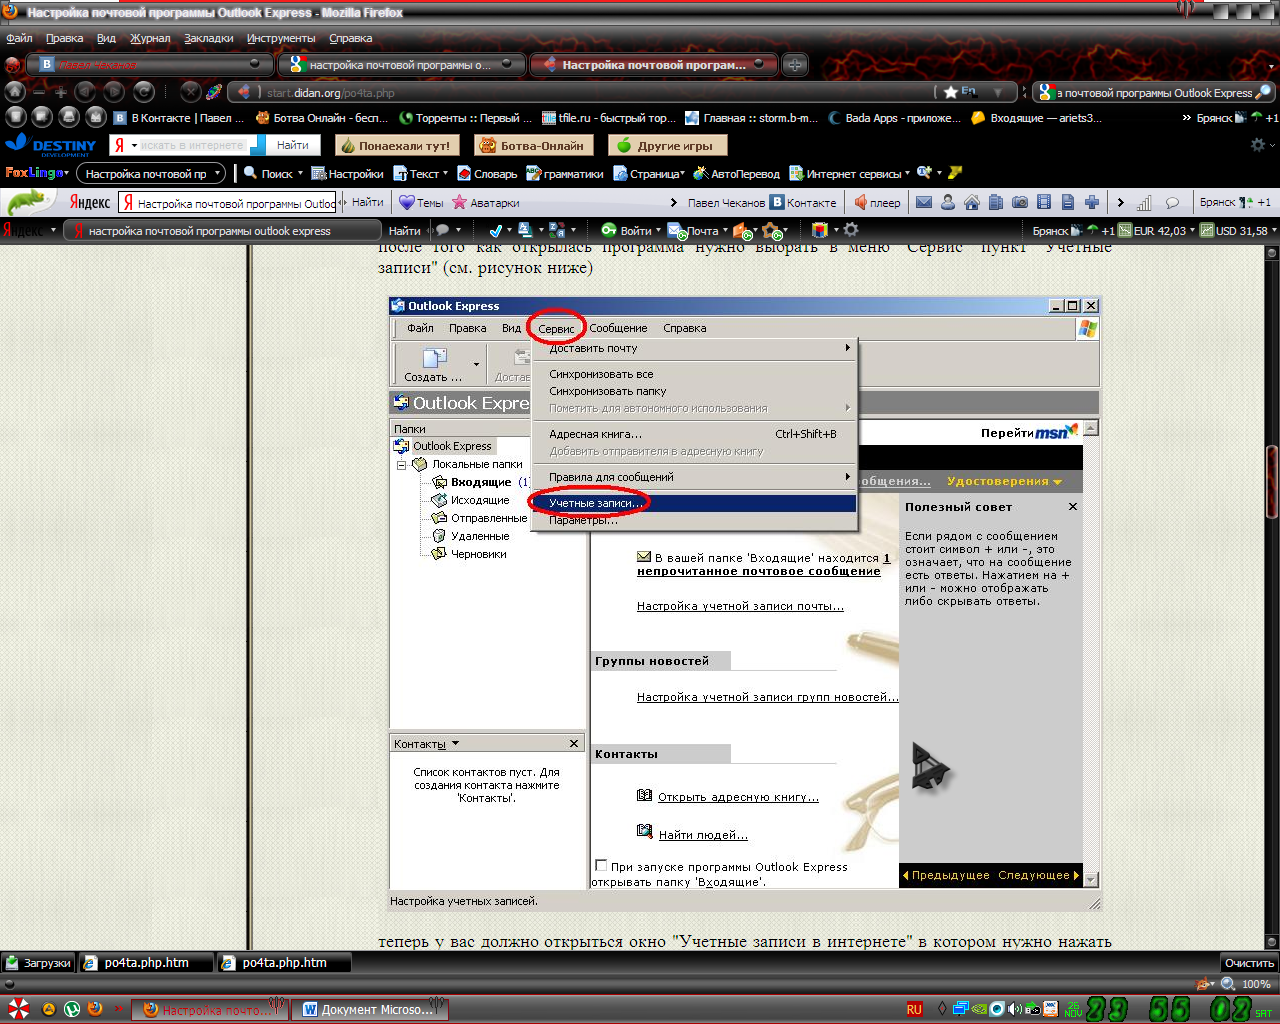Screen dimensions: 1280x1024
Task: Click the gear icon on Destiny toolbar
Action: 1258,145
